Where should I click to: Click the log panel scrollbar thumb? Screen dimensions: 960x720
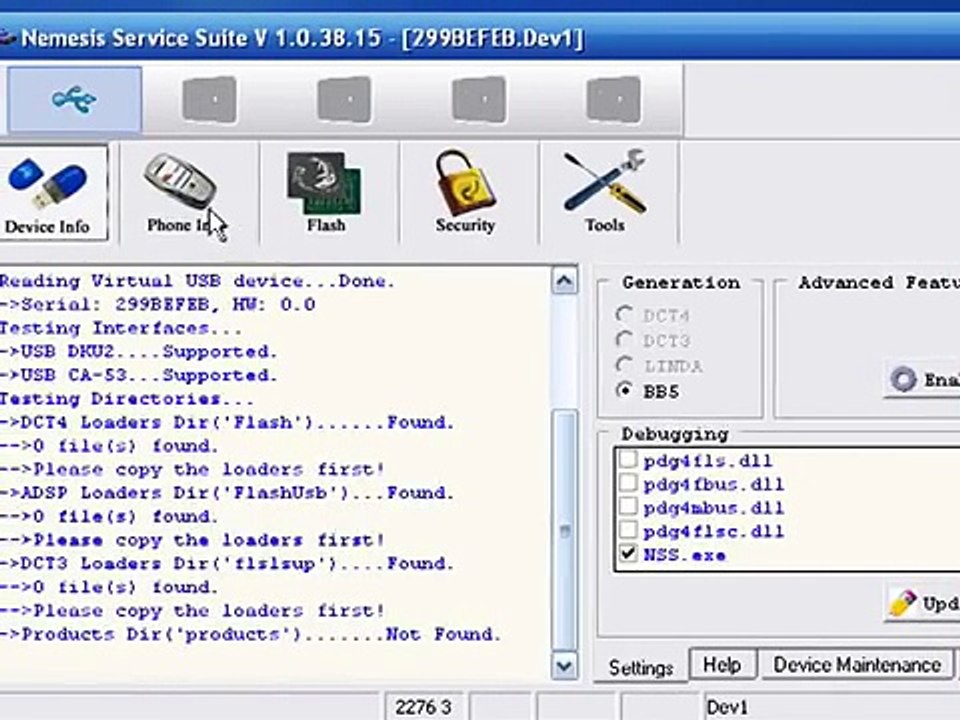tap(564, 530)
